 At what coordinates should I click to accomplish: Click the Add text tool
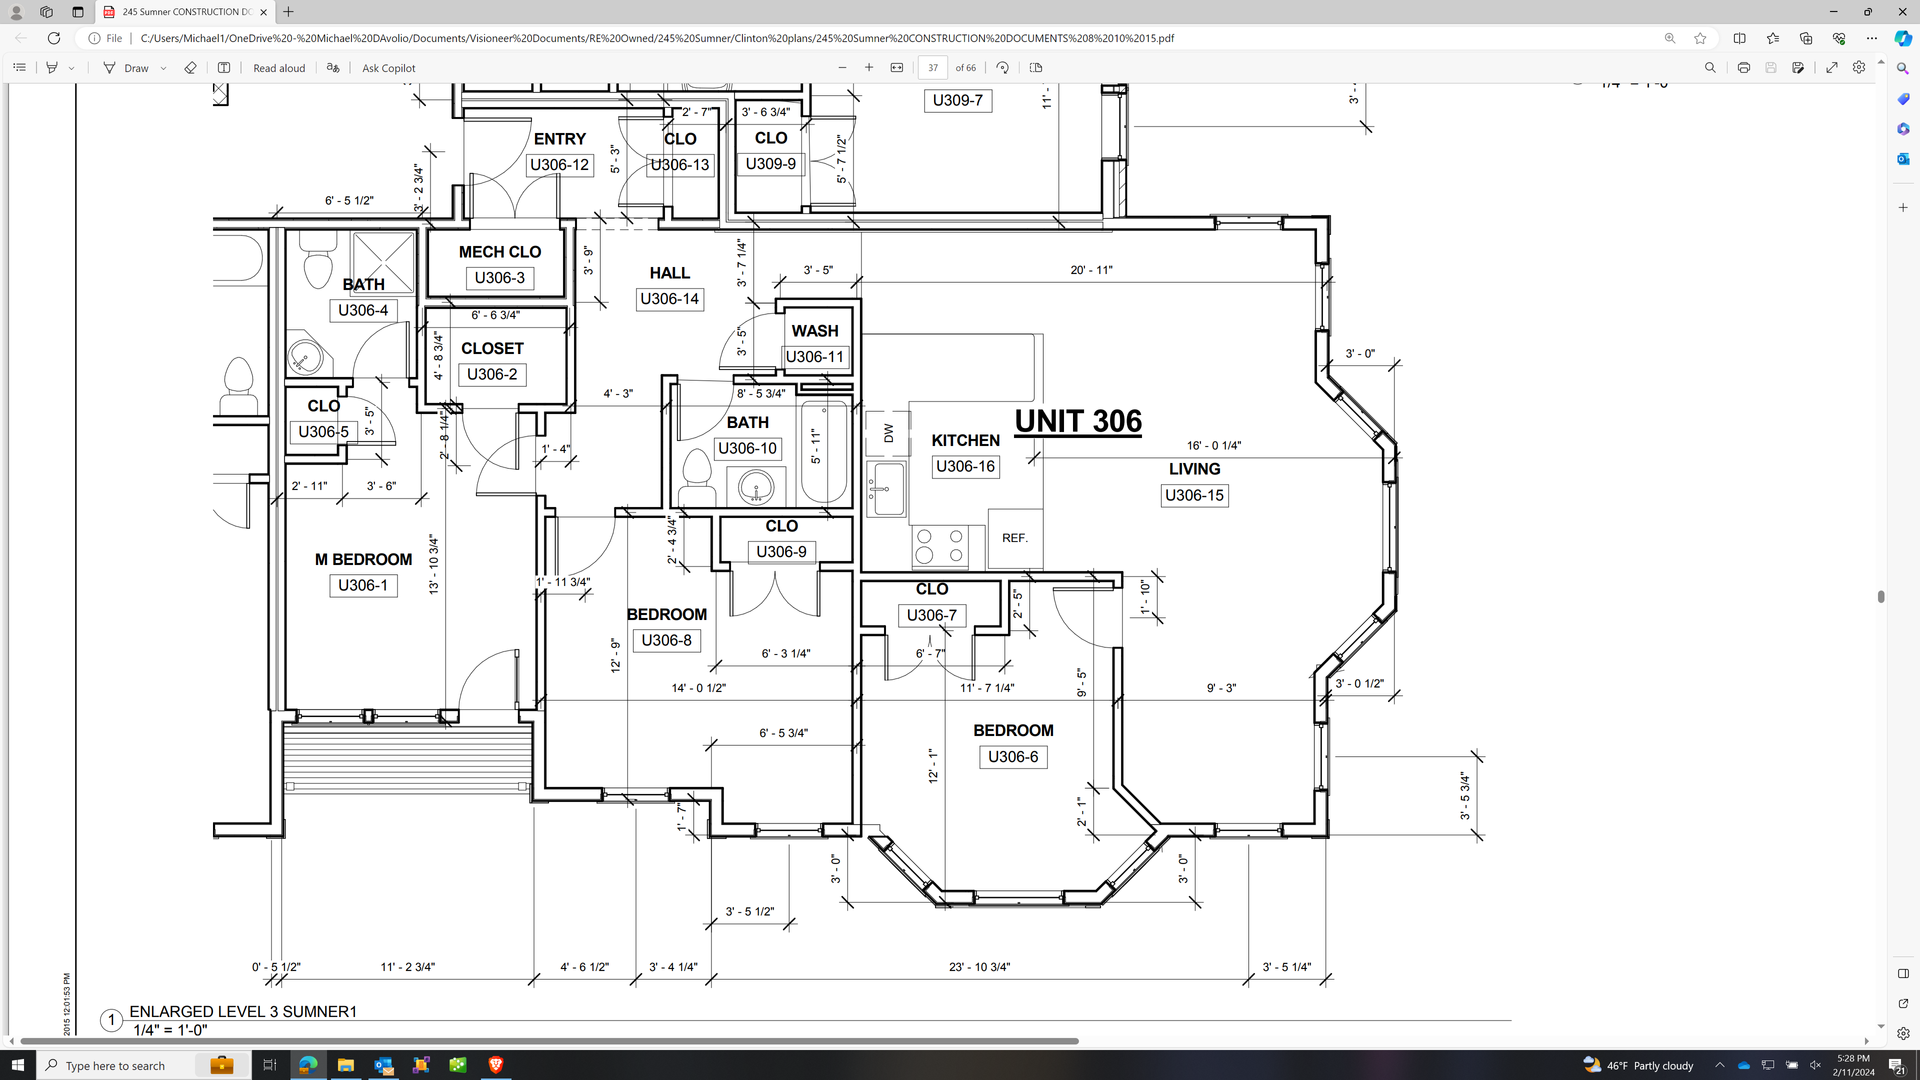[224, 68]
